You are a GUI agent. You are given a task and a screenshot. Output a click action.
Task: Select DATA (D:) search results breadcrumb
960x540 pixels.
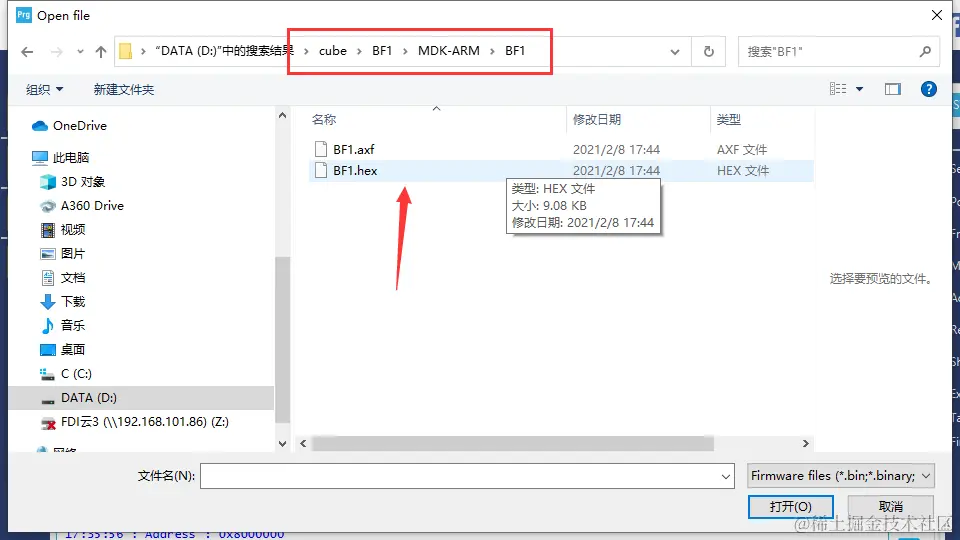tap(224, 51)
